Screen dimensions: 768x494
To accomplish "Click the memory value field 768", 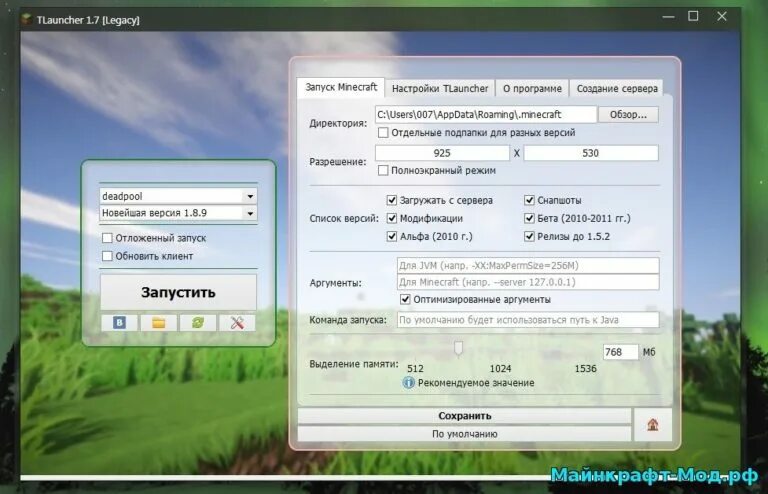I will (621, 352).
